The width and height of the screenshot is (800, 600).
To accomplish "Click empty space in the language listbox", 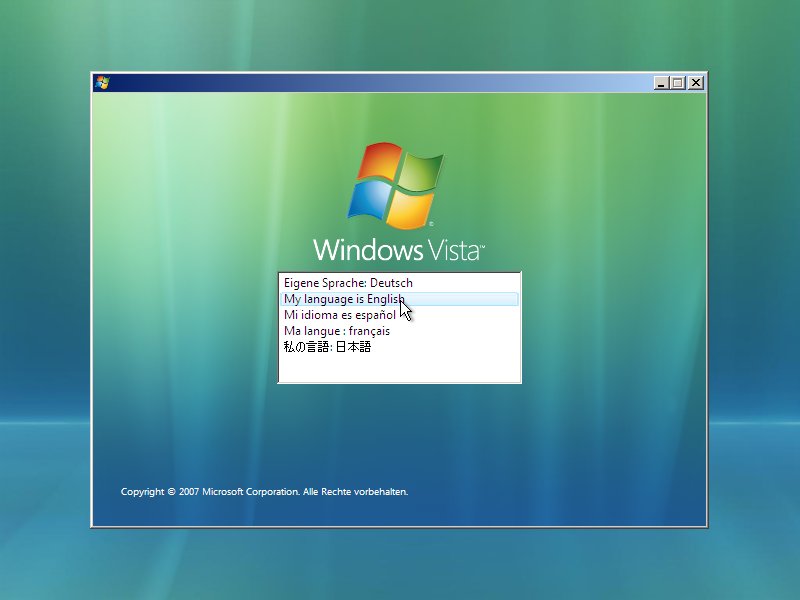I will click(399, 368).
